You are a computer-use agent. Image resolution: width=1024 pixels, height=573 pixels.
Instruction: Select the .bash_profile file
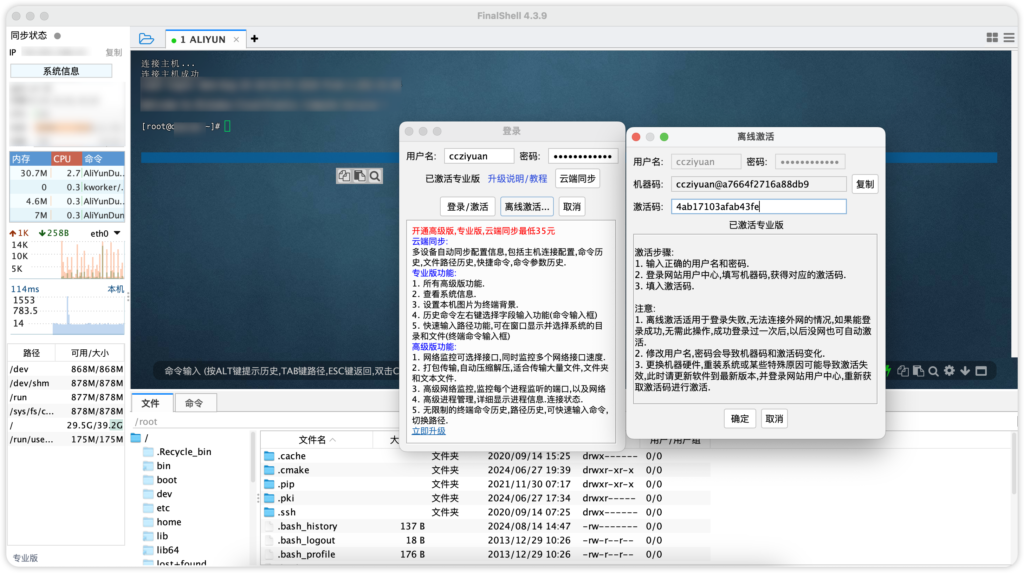(x=487, y=554)
